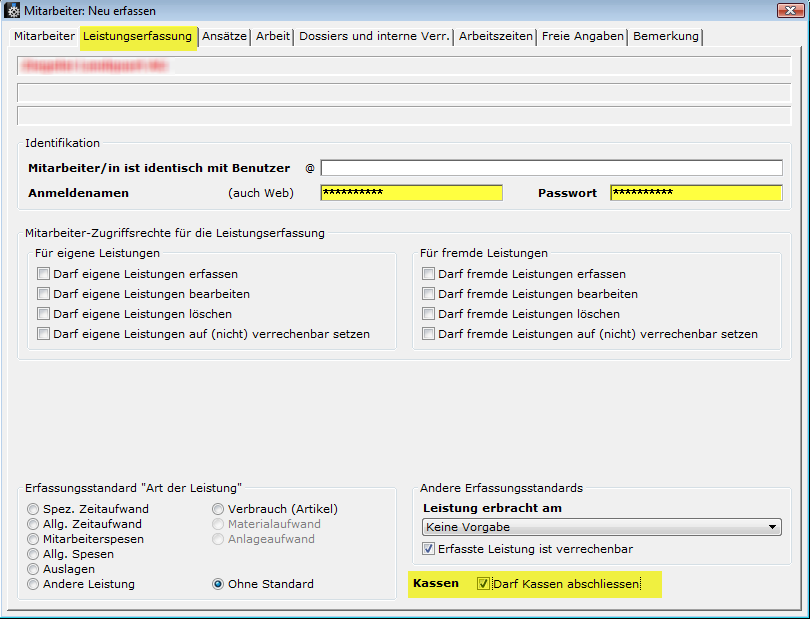The height and width of the screenshot is (619, 810).
Task: Check Darf fremde Leistungen löschen
Action: (x=428, y=314)
